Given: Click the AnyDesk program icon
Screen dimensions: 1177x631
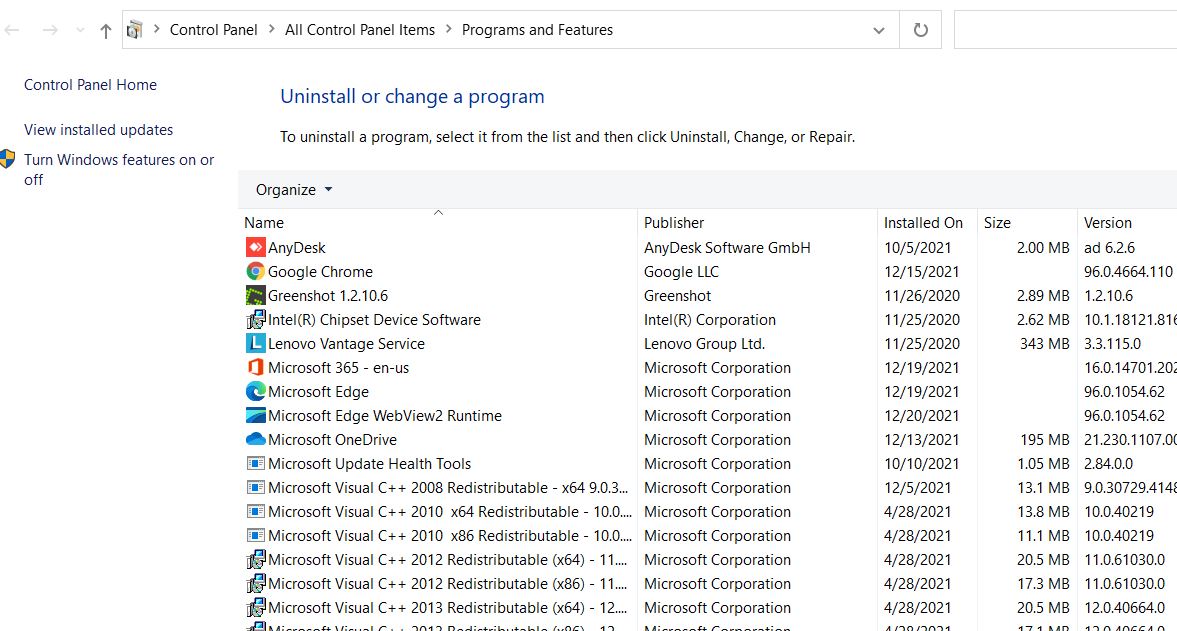Looking at the screenshot, I should point(255,247).
